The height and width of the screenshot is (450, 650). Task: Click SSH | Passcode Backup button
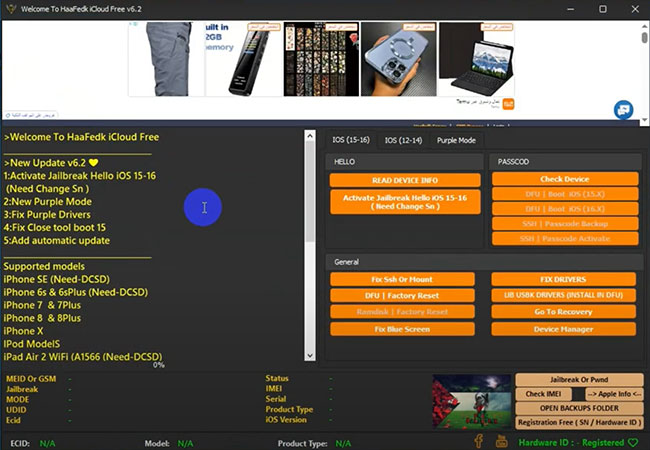565,224
